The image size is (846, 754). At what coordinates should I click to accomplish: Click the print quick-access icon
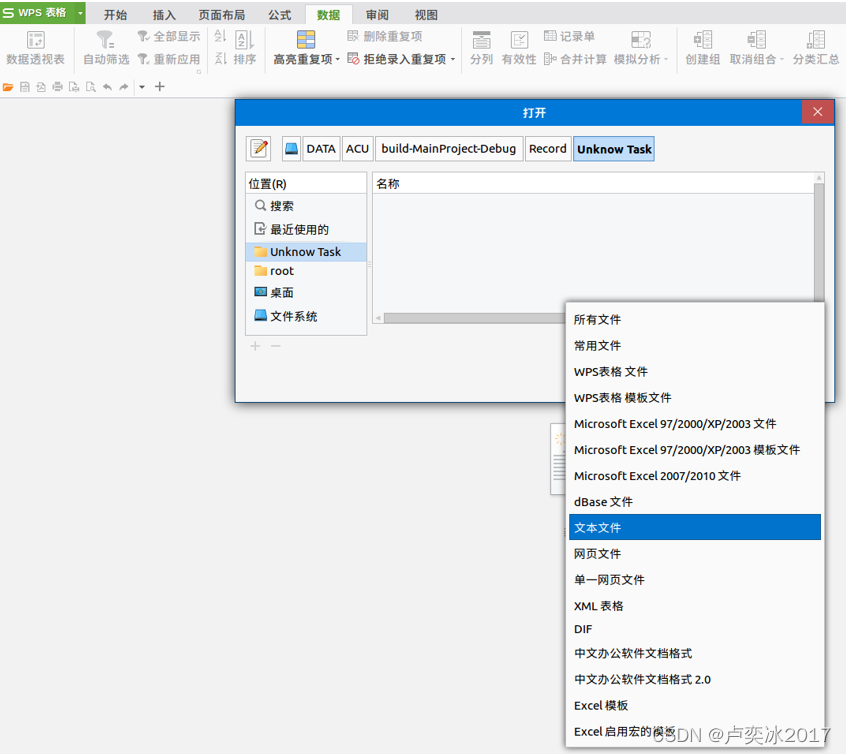[x=57, y=87]
